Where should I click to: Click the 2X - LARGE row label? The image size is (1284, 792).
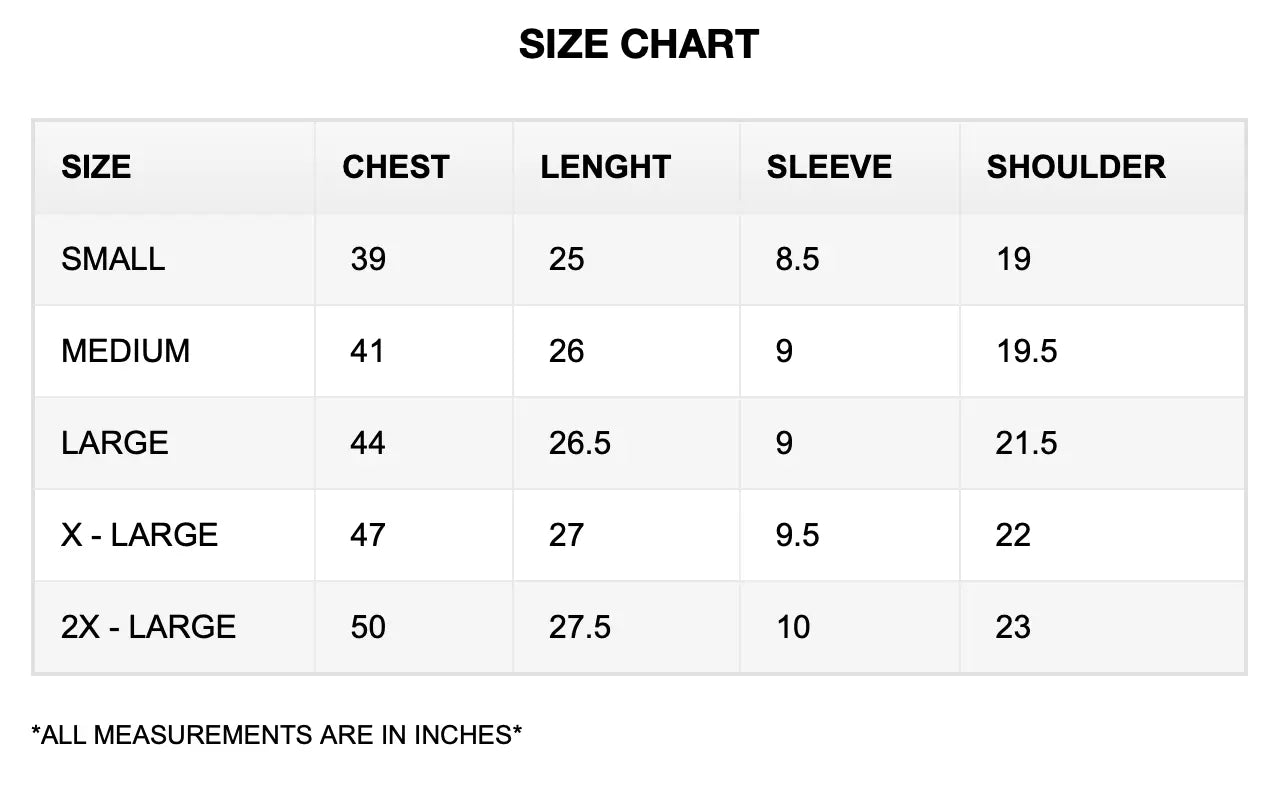tap(148, 627)
